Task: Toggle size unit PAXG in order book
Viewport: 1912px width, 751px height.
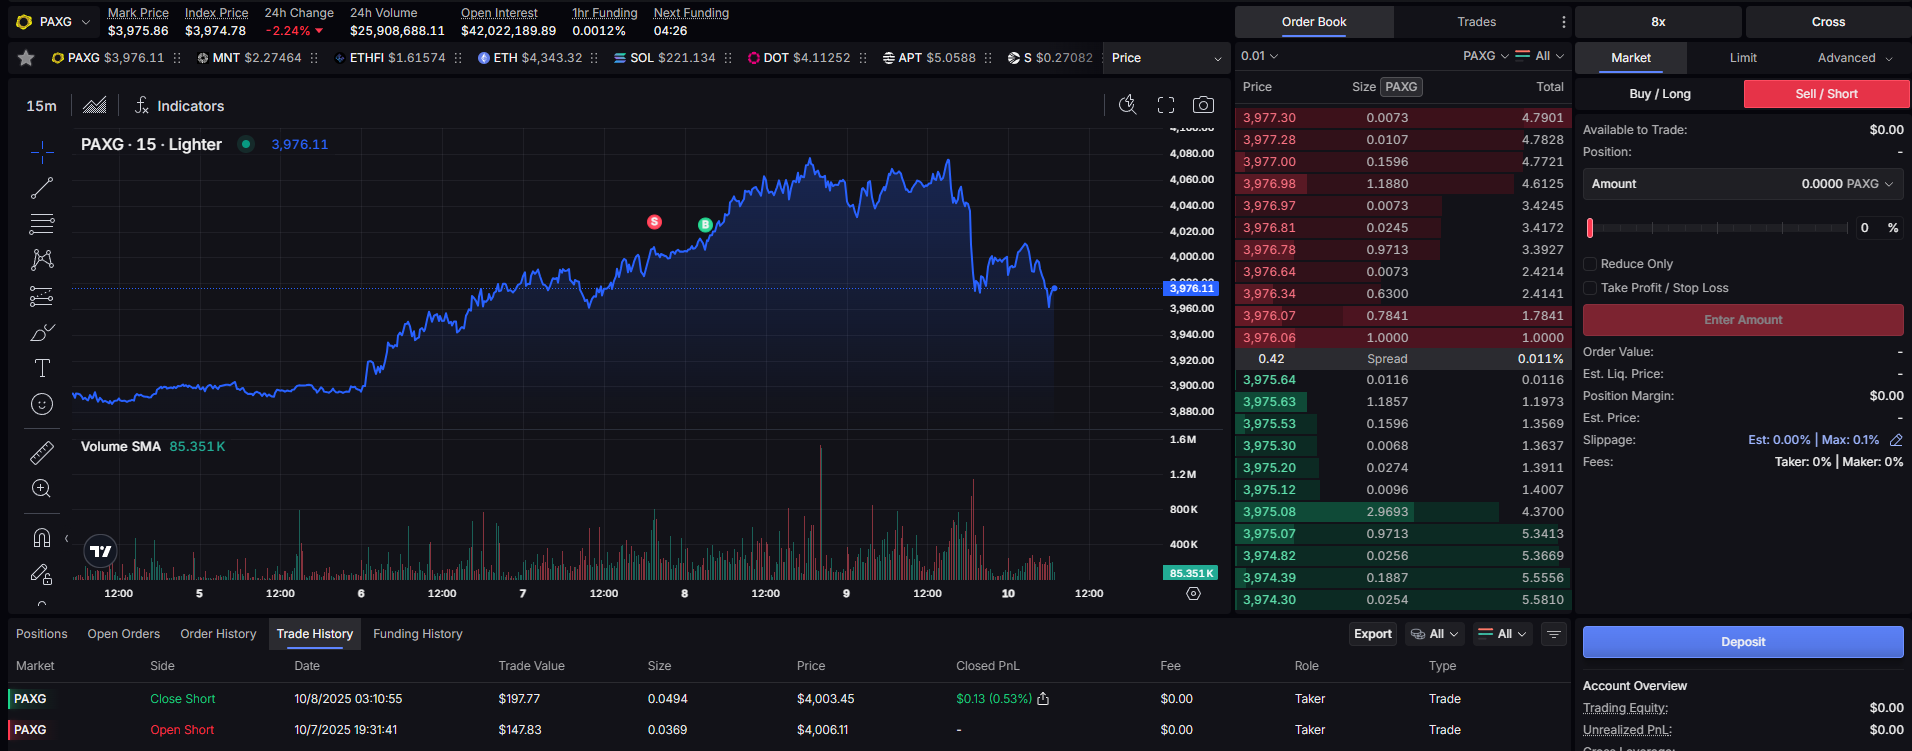Action: 1401,87
